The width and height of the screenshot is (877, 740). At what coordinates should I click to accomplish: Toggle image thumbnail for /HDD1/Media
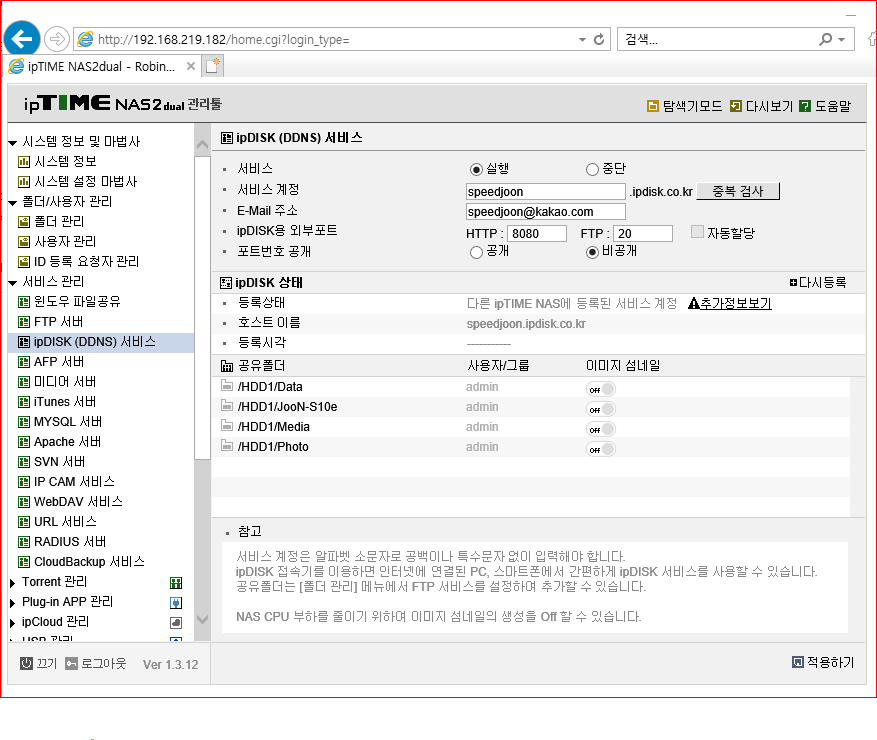pos(601,429)
